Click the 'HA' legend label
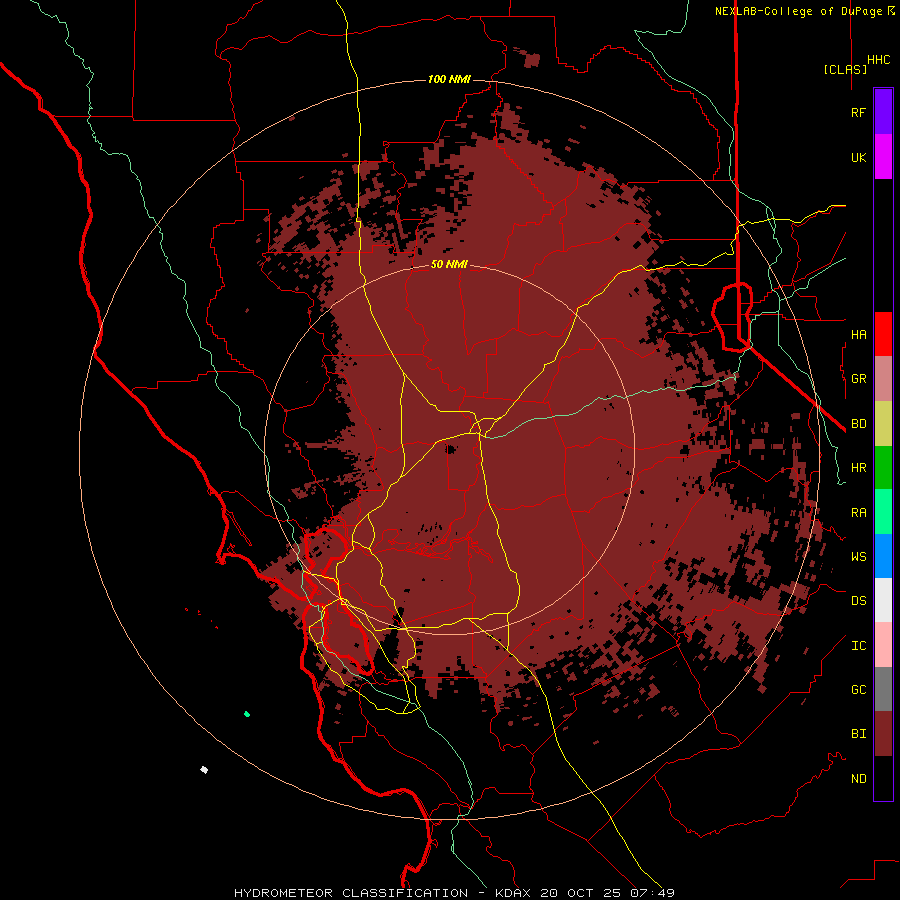 (859, 335)
